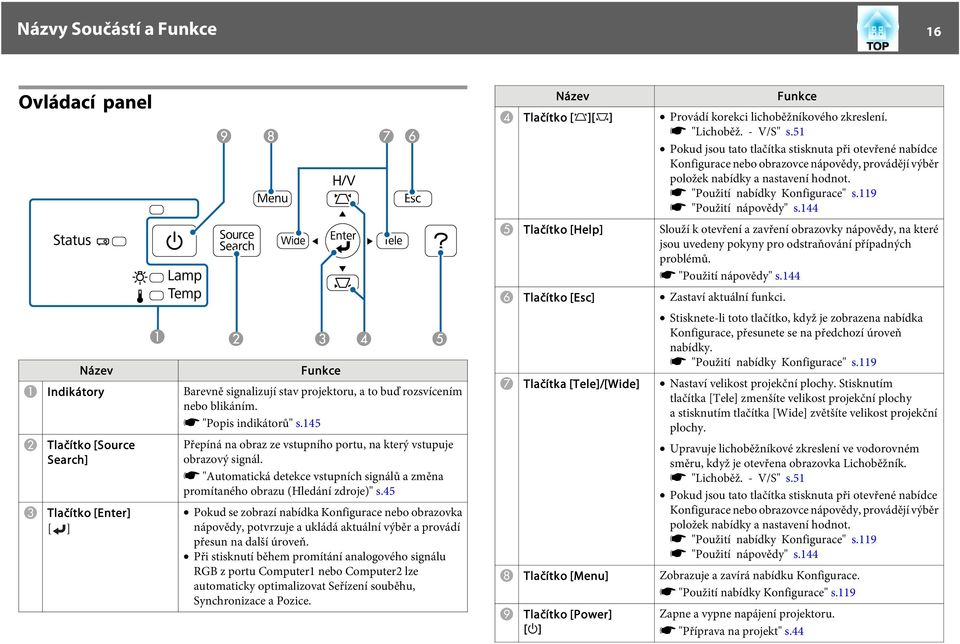
Task: Select the Menu button in the diagram
Action: (x=272, y=198)
